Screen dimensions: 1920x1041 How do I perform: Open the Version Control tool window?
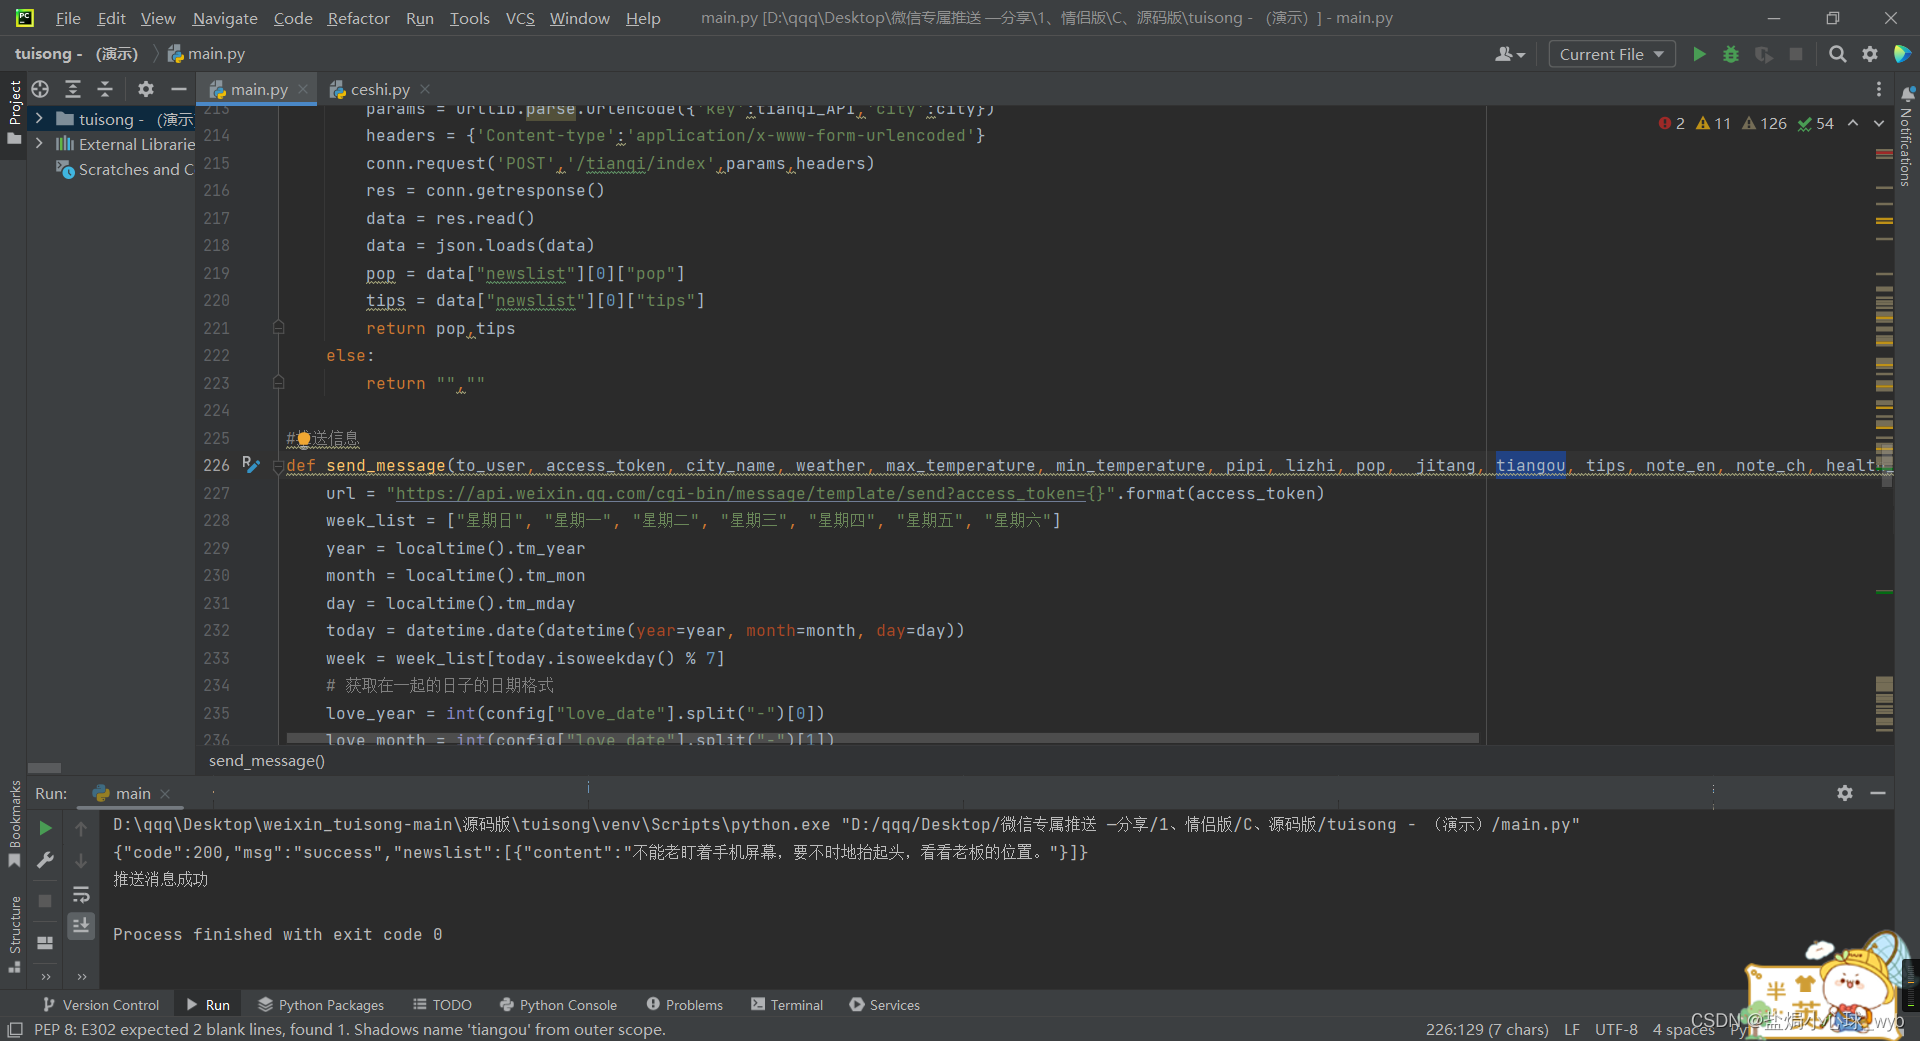pos(101,1005)
